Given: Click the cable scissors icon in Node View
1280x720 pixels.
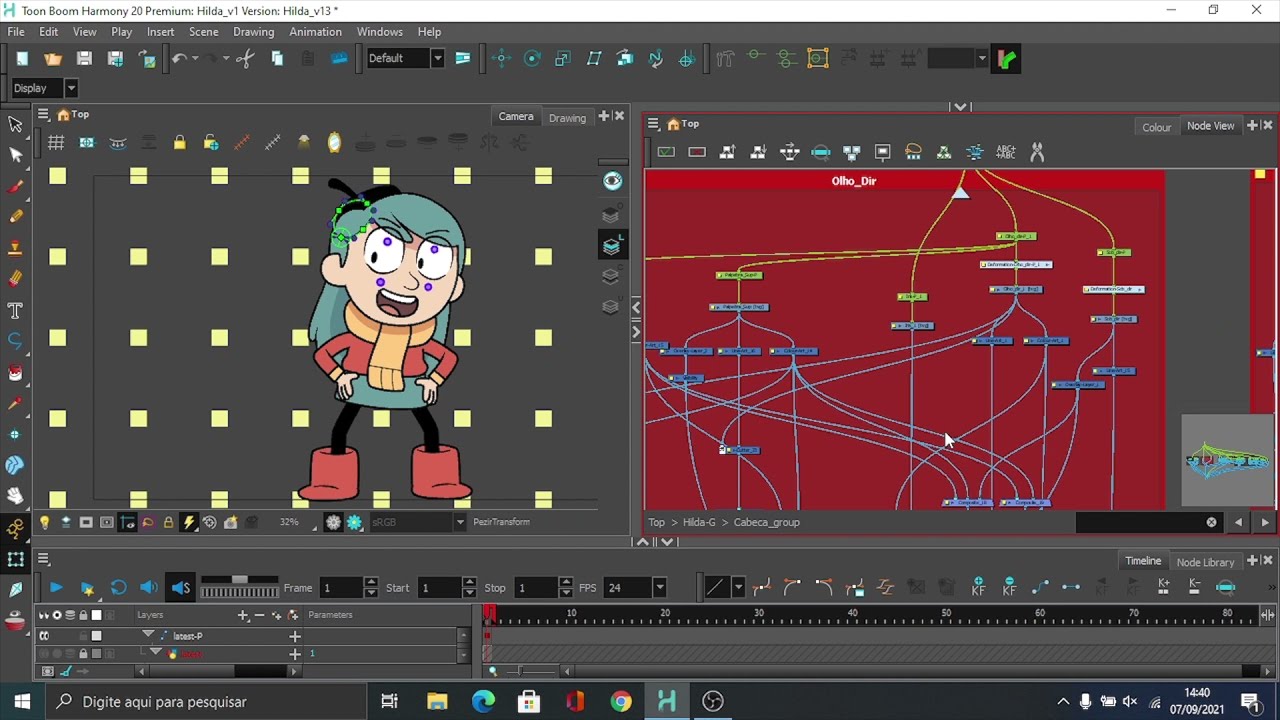Looking at the screenshot, I should (1037, 152).
